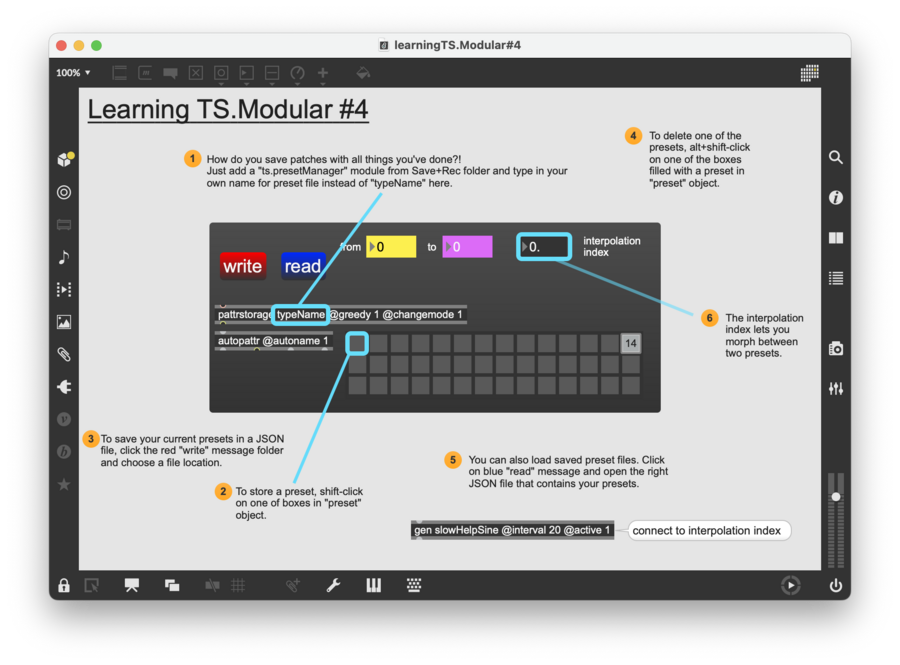Open the images browser in left sidebar
900x665 pixels.
(64, 322)
